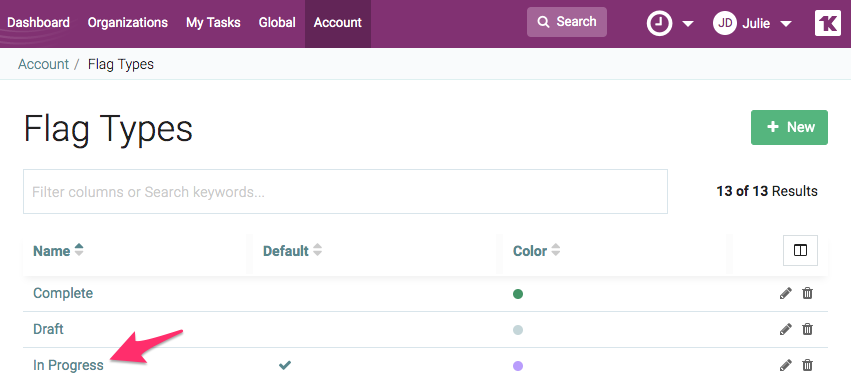Click the 1K logo icon
The height and width of the screenshot is (381, 851).
[828, 23]
